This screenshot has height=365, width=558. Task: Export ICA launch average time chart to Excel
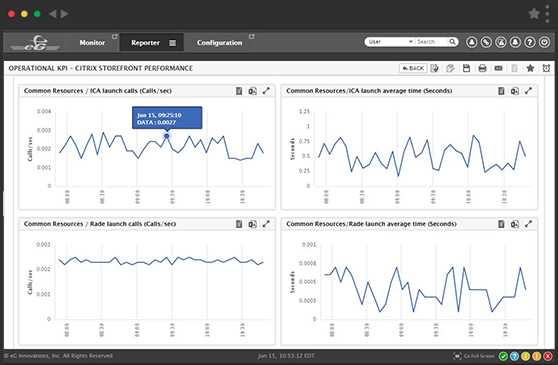pyautogui.click(x=515, y=91)
